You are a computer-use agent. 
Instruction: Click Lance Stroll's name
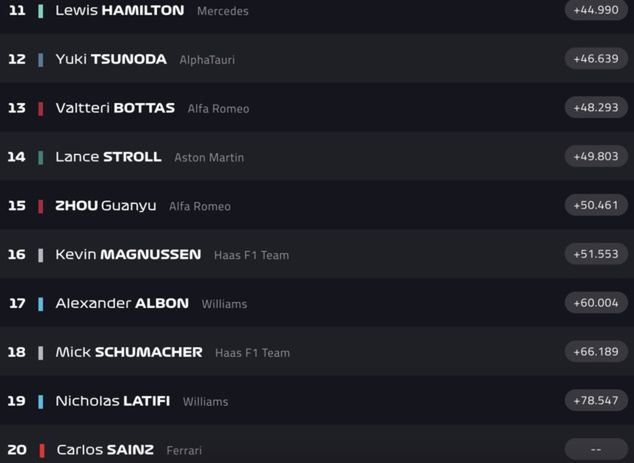click(x=108, y=157)
